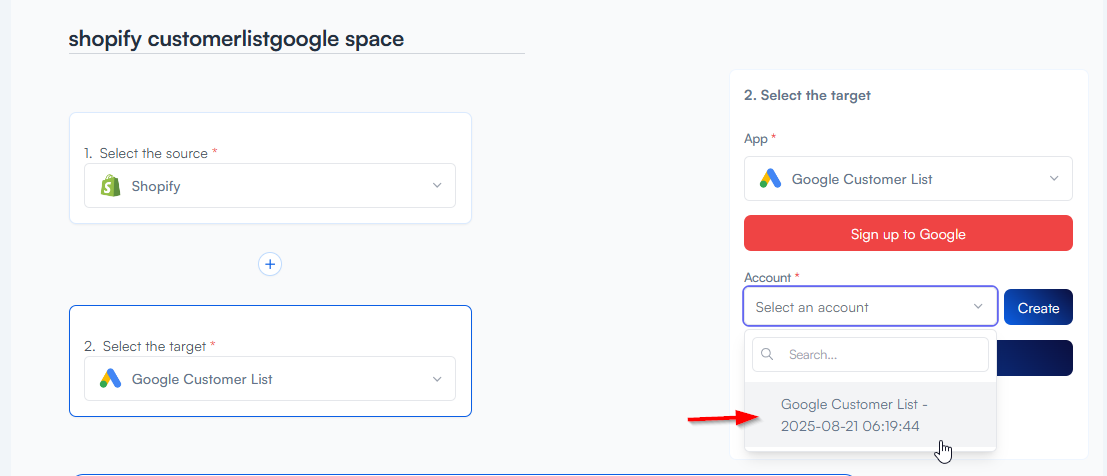
Task: Select the '1. Select the source' card
Action: (270, 135)
